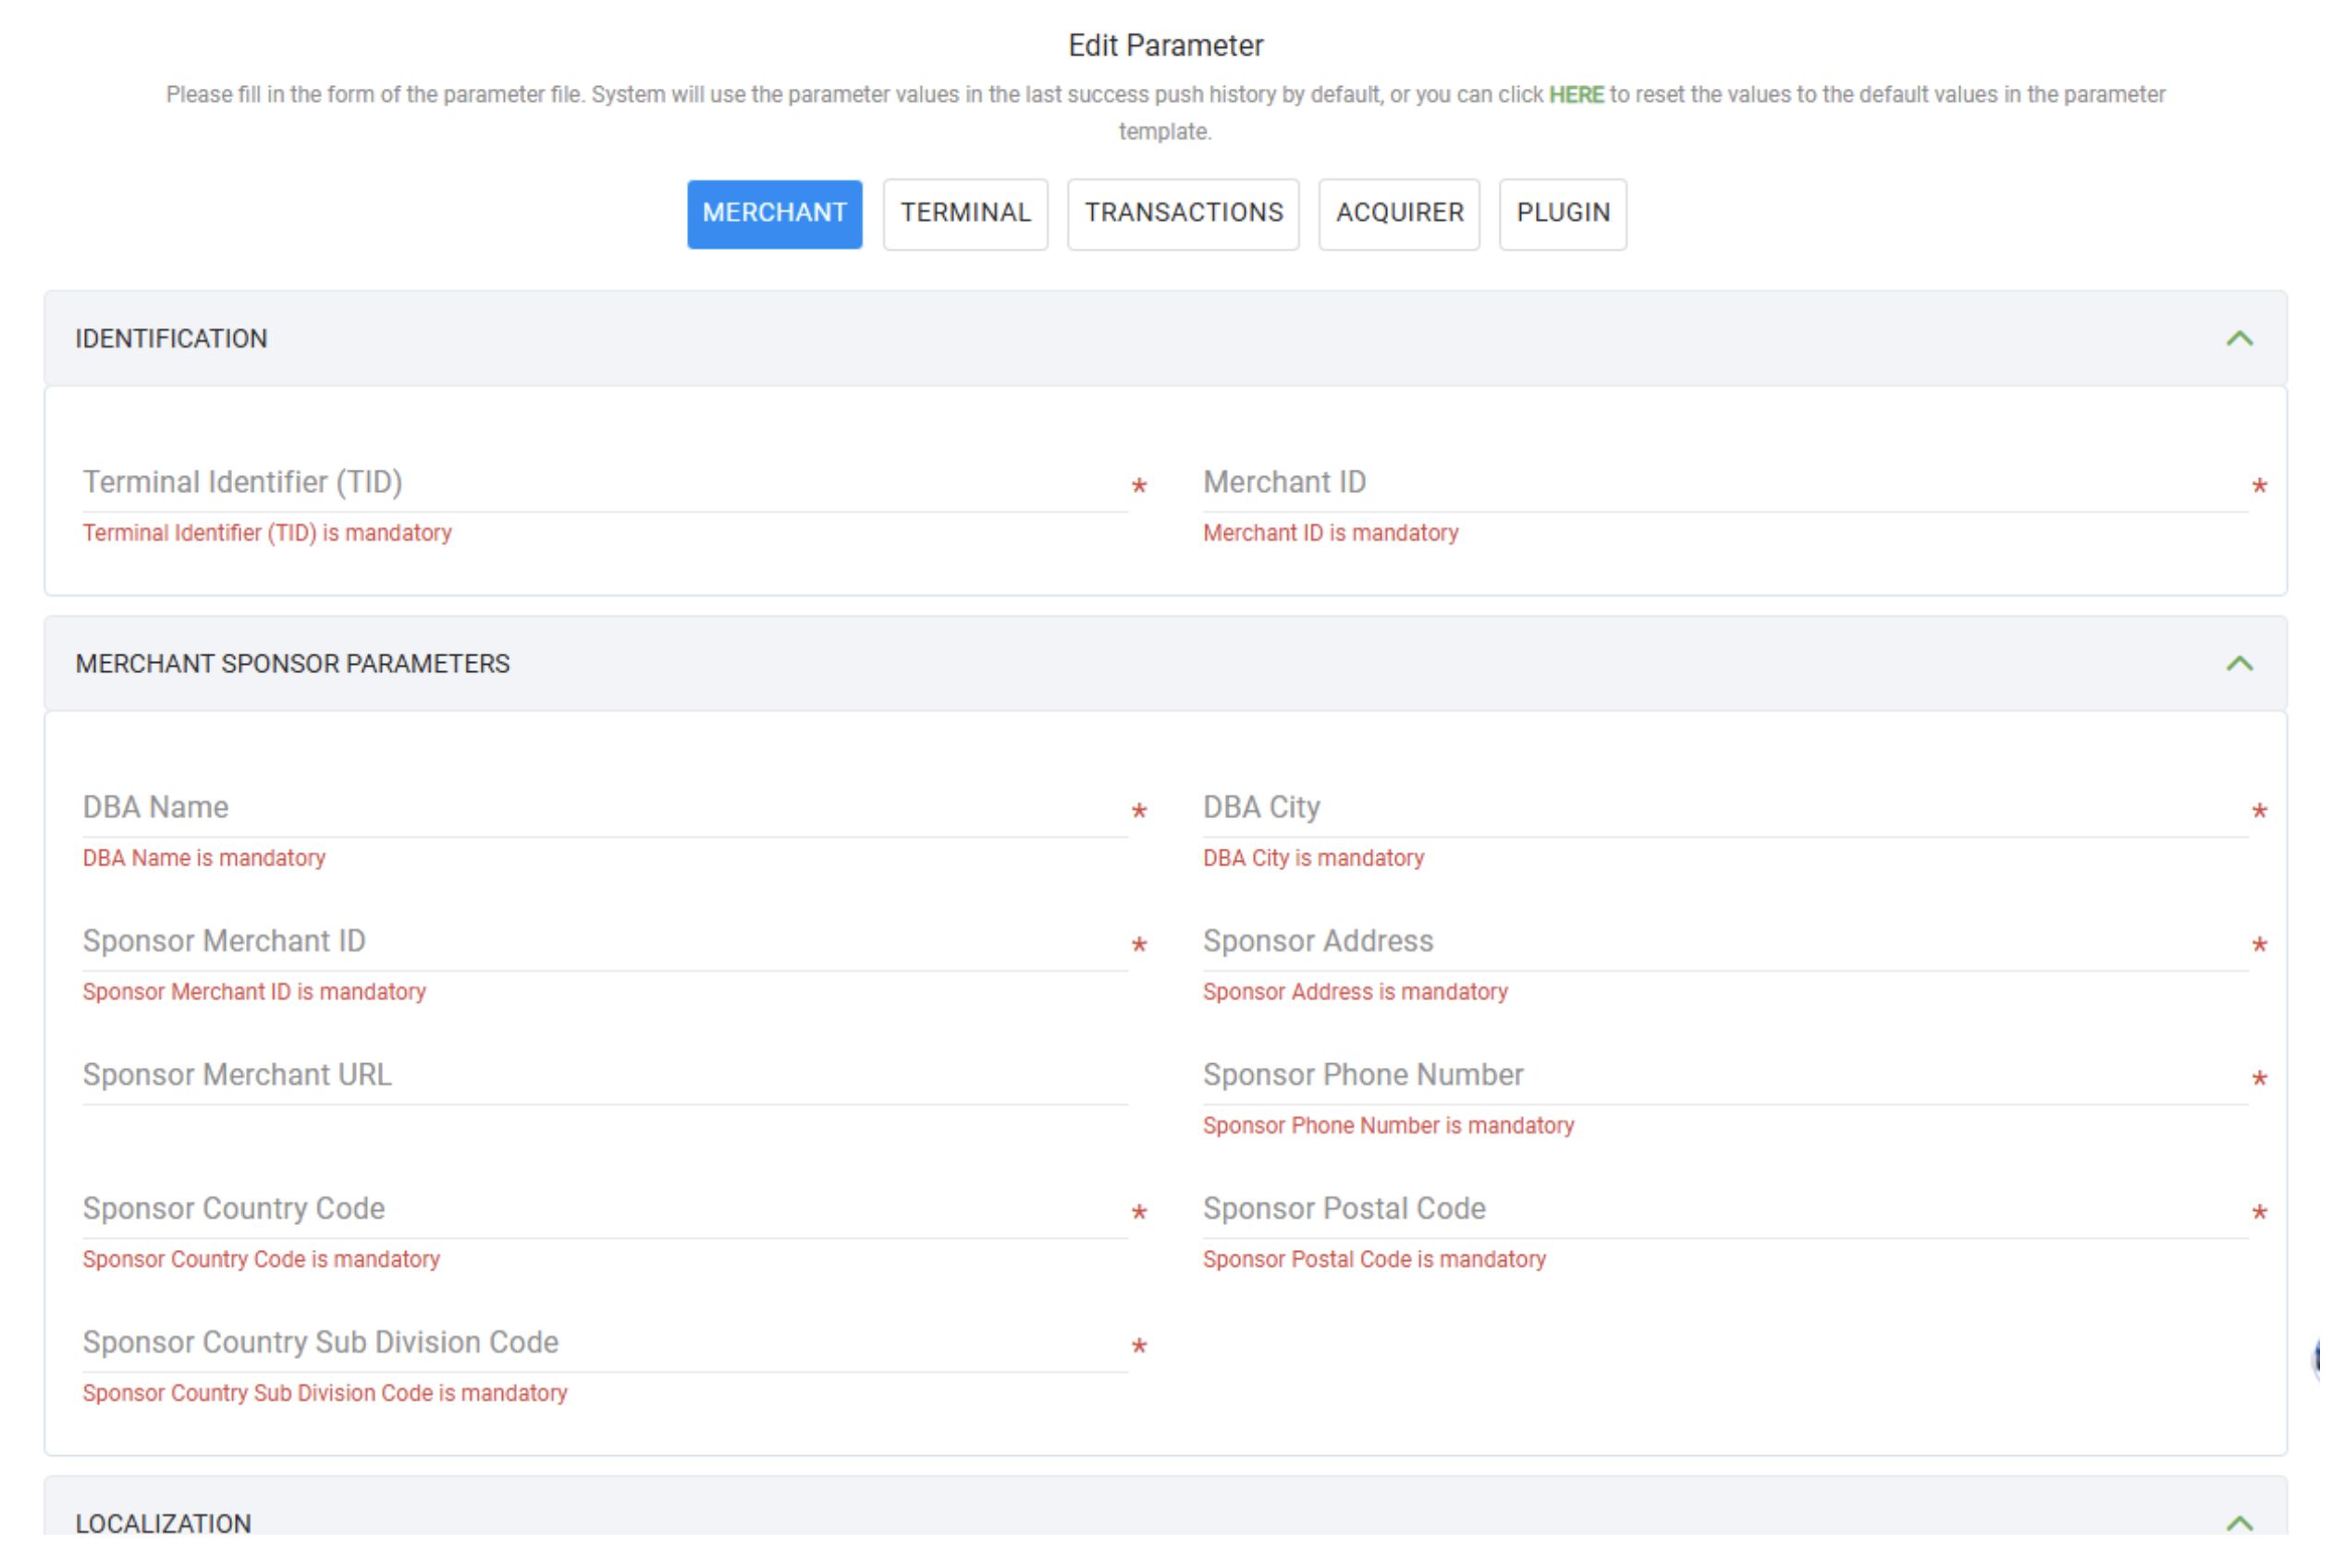Select the MERCHANT tab
The height and width of the screenshot is (1568, 2332).
[774, 213]
